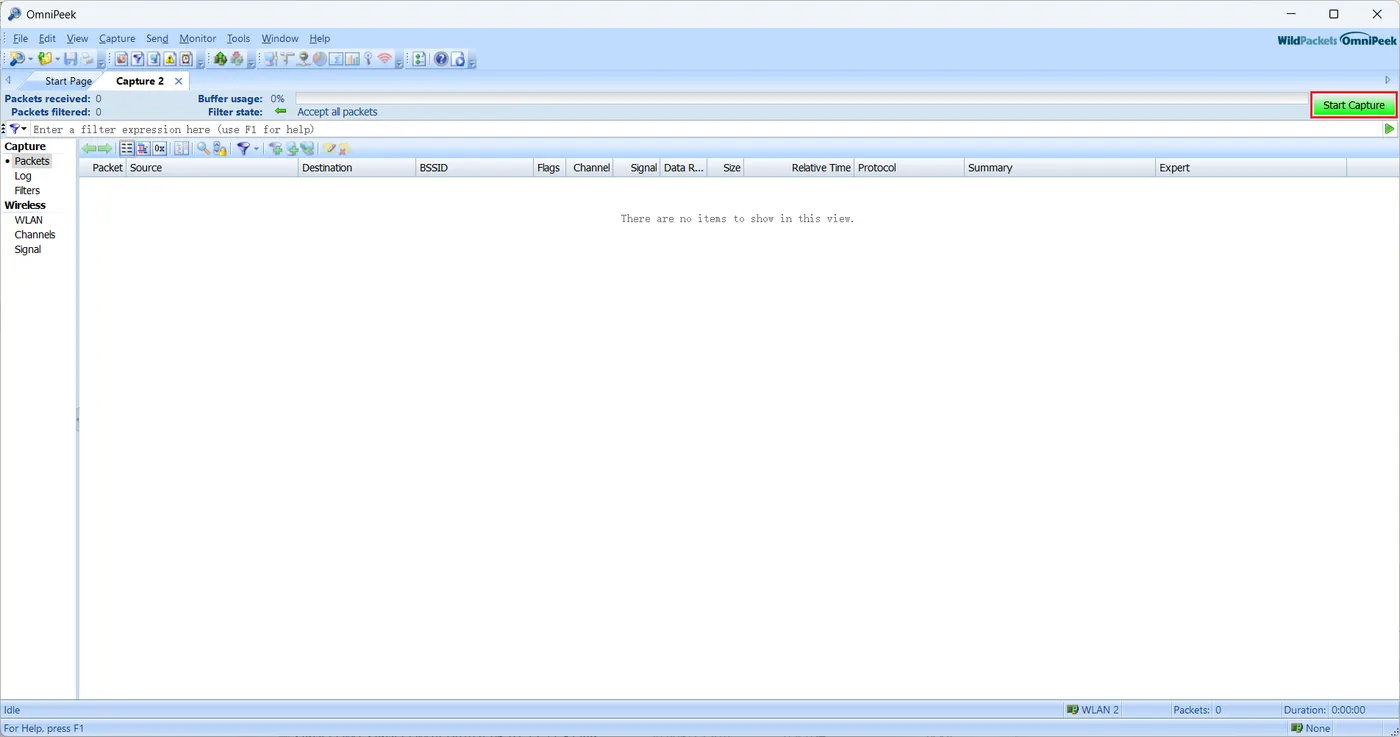Click the green apply filter arrow

click(1389, 129)
